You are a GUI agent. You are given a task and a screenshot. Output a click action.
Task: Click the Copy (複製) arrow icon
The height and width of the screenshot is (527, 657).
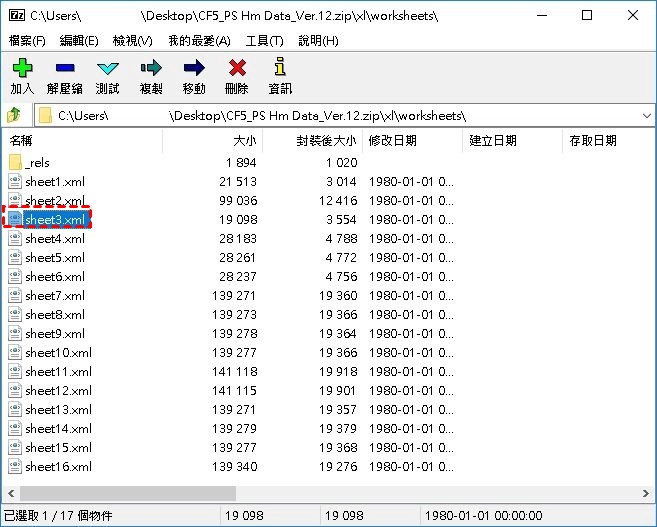pos(151,67)
